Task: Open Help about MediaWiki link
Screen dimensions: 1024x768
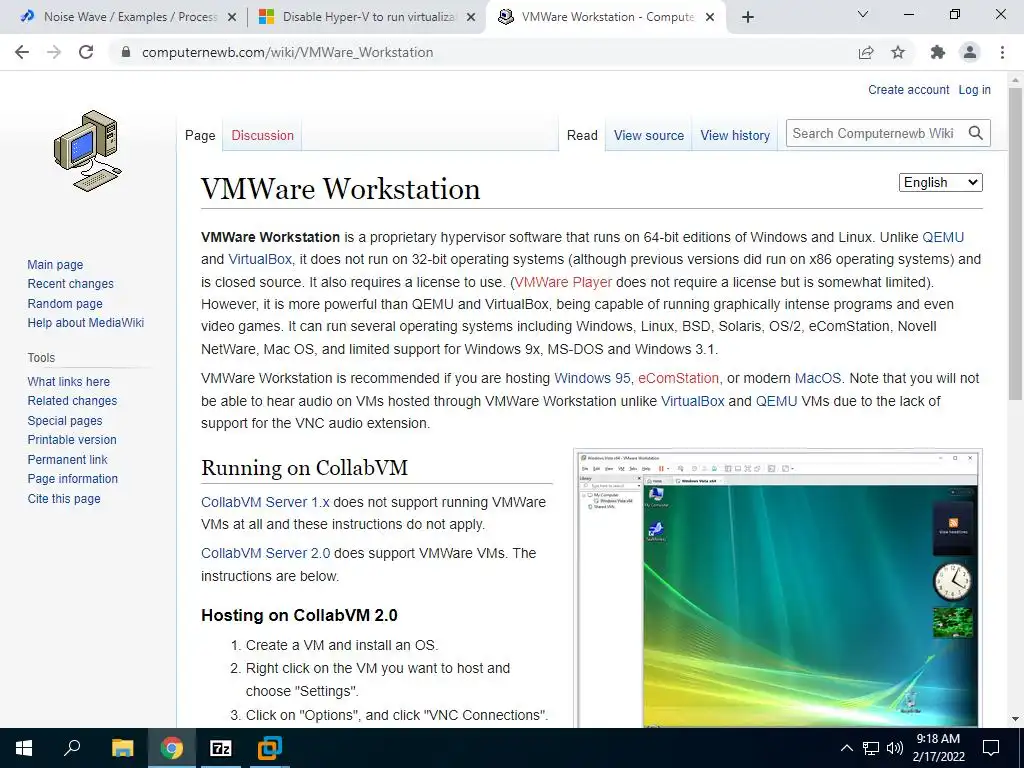Action: click(x=86, y=323)
